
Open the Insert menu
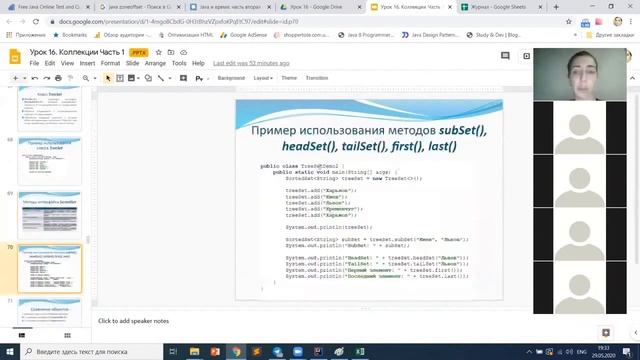coord(87,63)
